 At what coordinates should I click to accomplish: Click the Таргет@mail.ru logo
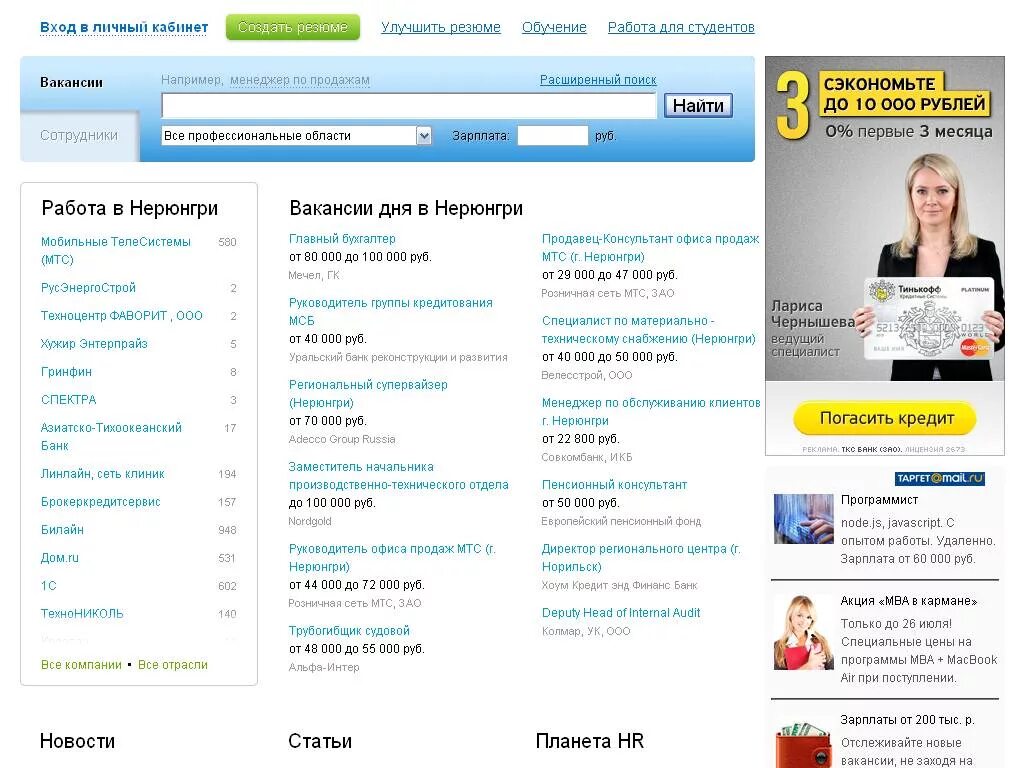click(x=940, y=478)
